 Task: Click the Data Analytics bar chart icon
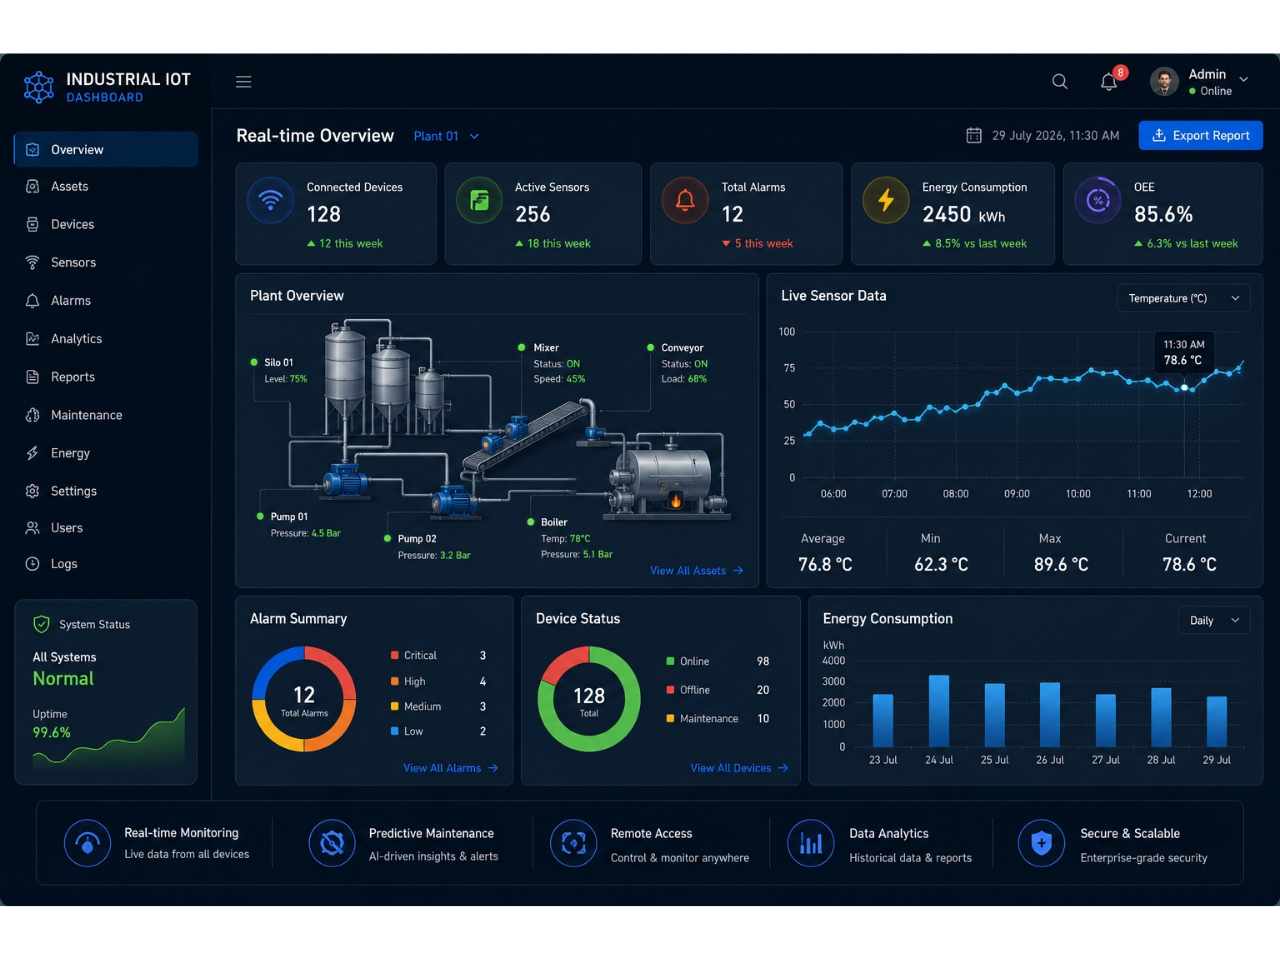pos(811,843)
